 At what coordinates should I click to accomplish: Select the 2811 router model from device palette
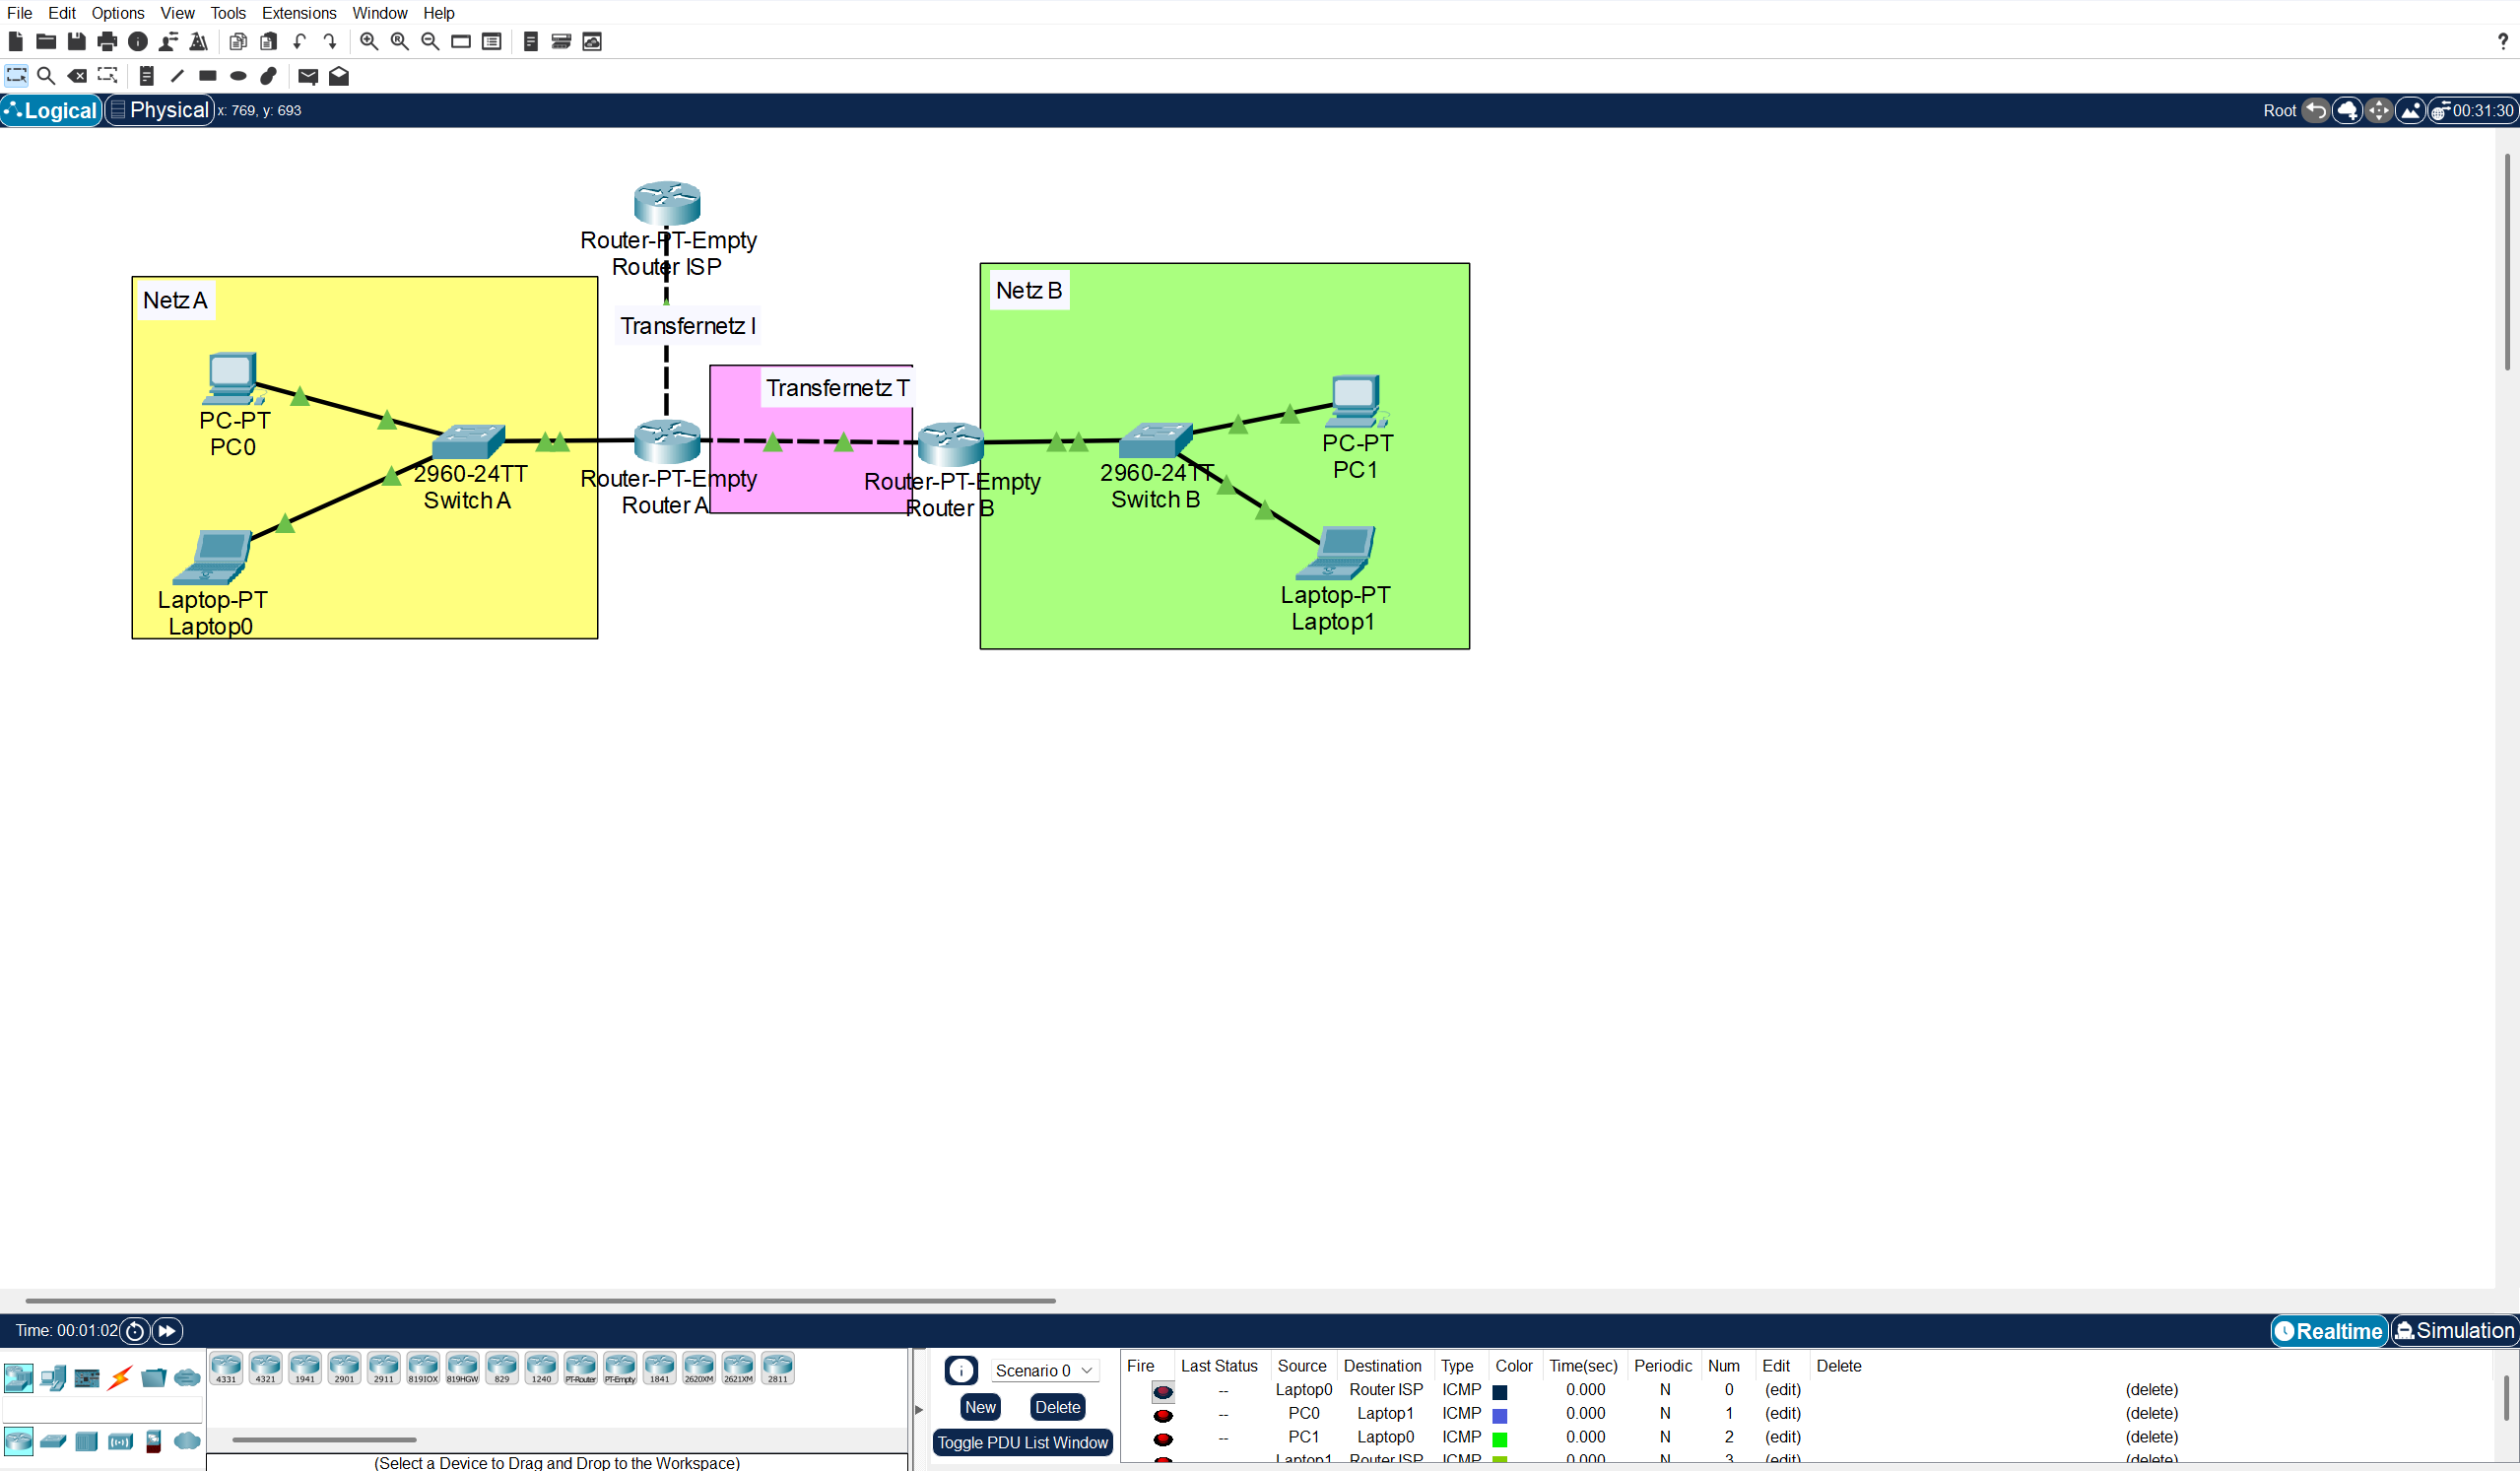pyautogui.click(x=778, y=1367)
